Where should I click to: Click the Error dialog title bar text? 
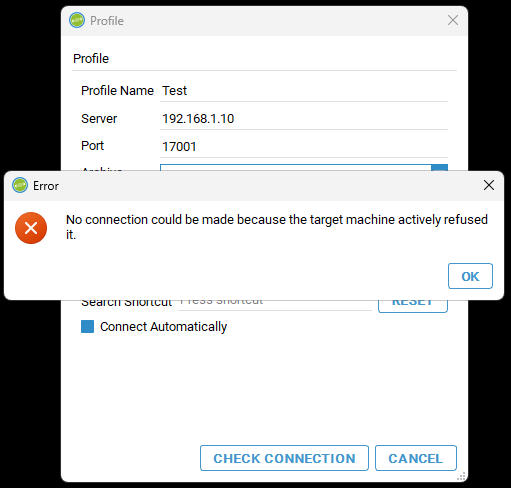coord(46,186)
